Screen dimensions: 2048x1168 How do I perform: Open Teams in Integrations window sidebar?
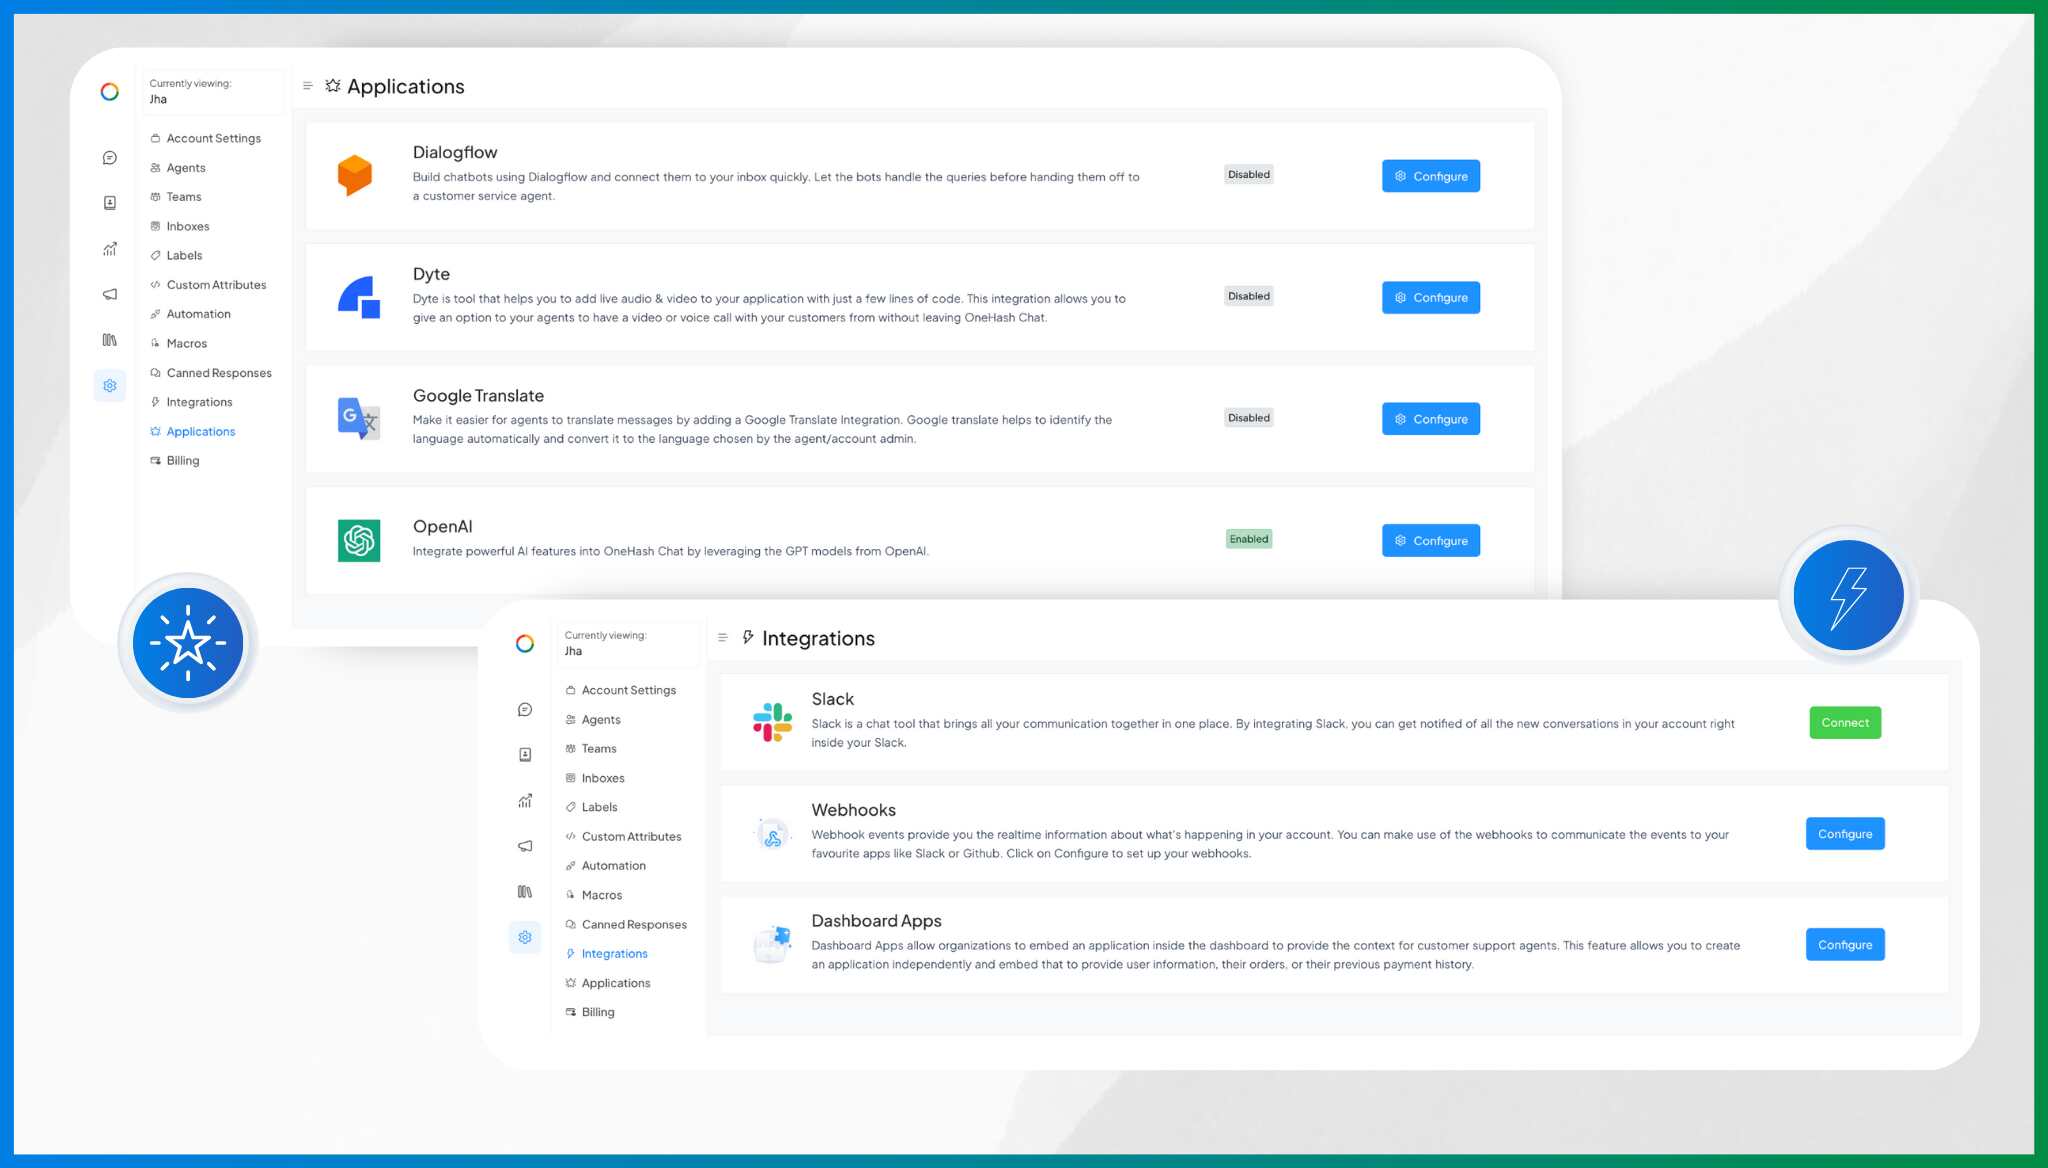[591, 749]
